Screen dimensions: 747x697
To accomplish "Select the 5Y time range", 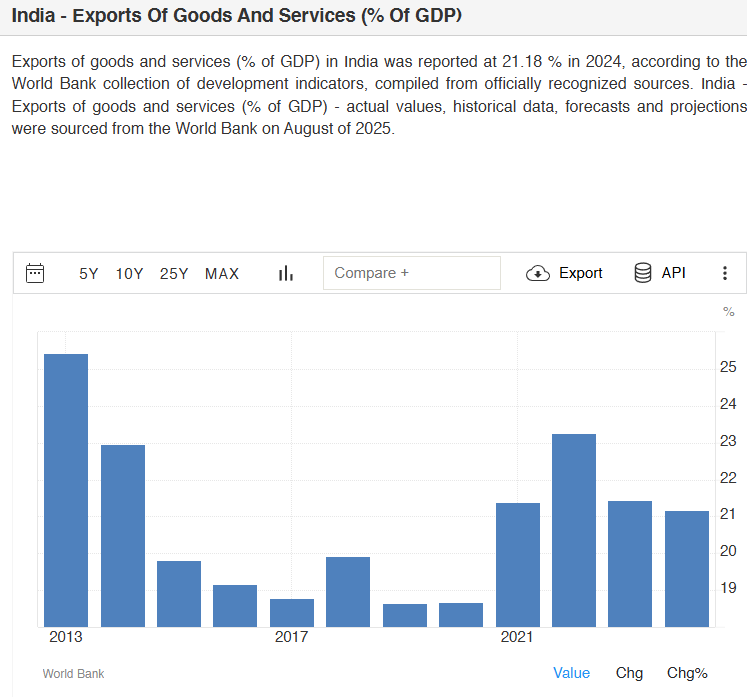I will tap(89, 273).
